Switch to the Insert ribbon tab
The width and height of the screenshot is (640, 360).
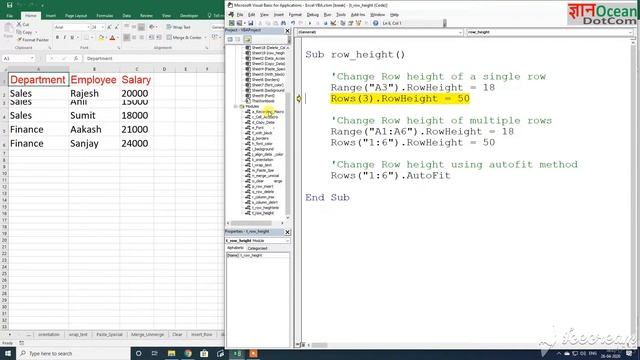click(x=51, y=16)
